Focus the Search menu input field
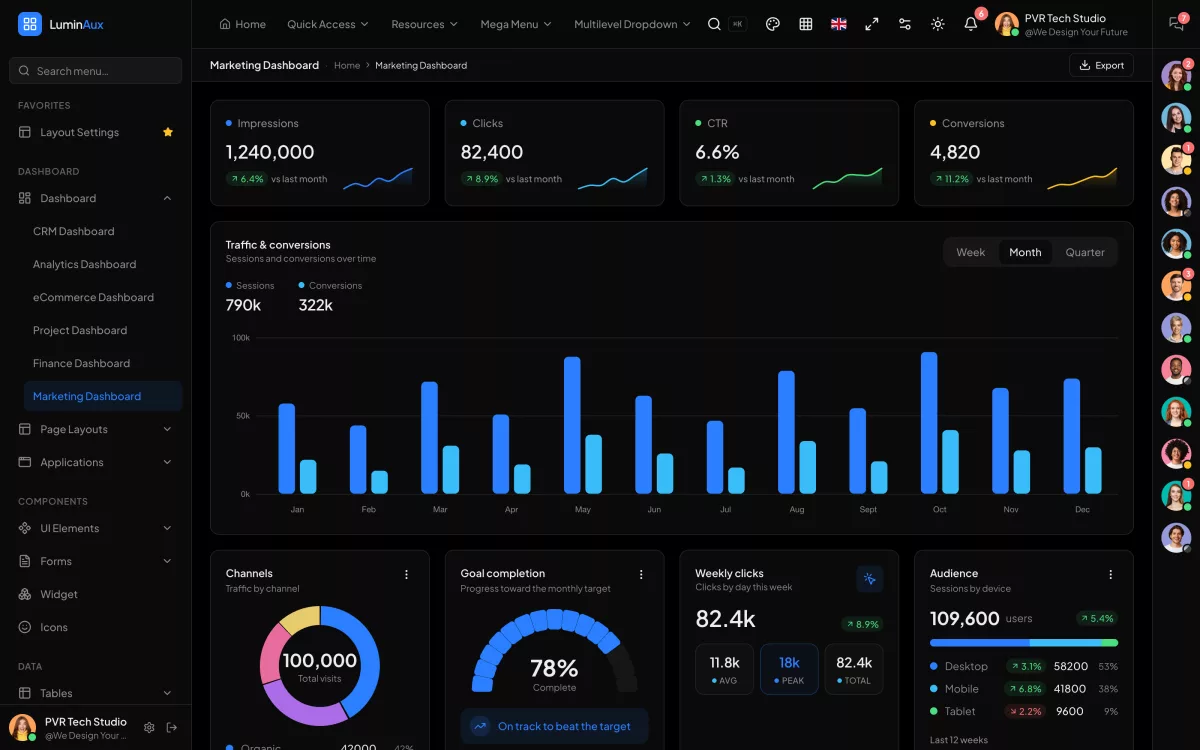The height and width of the screenshot is (750, 1200). [x=96, y=71]
